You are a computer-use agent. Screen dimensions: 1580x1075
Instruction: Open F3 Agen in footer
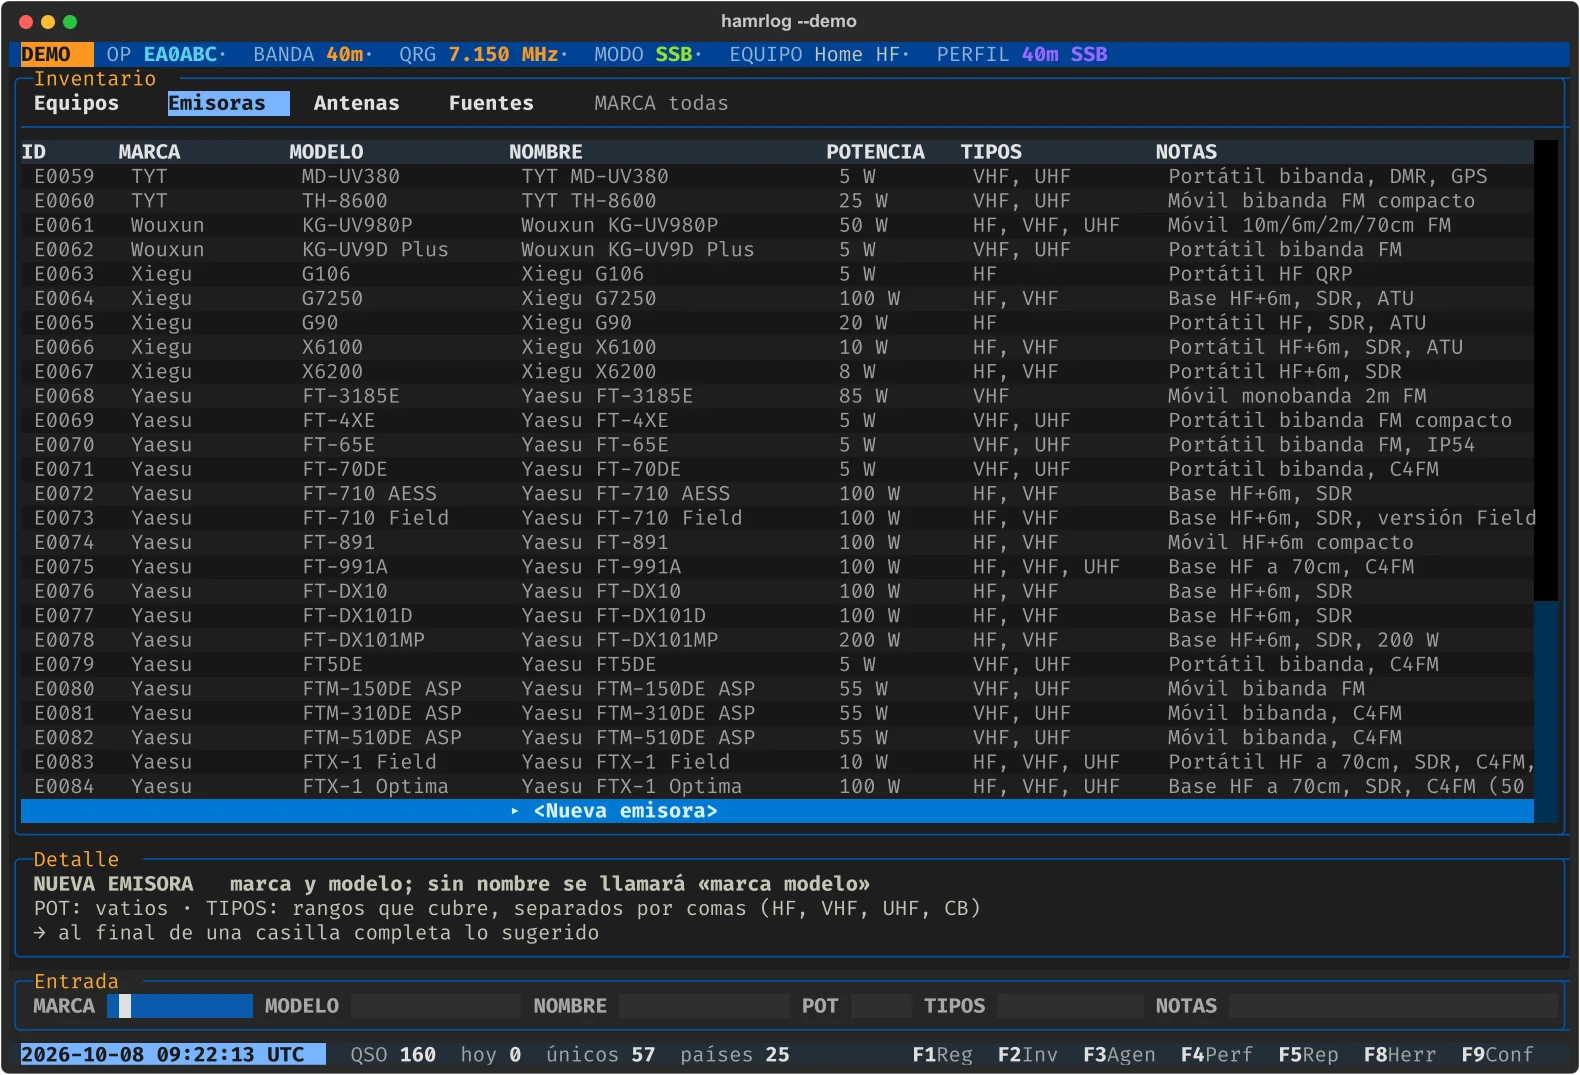(x=1119, y=1055)
